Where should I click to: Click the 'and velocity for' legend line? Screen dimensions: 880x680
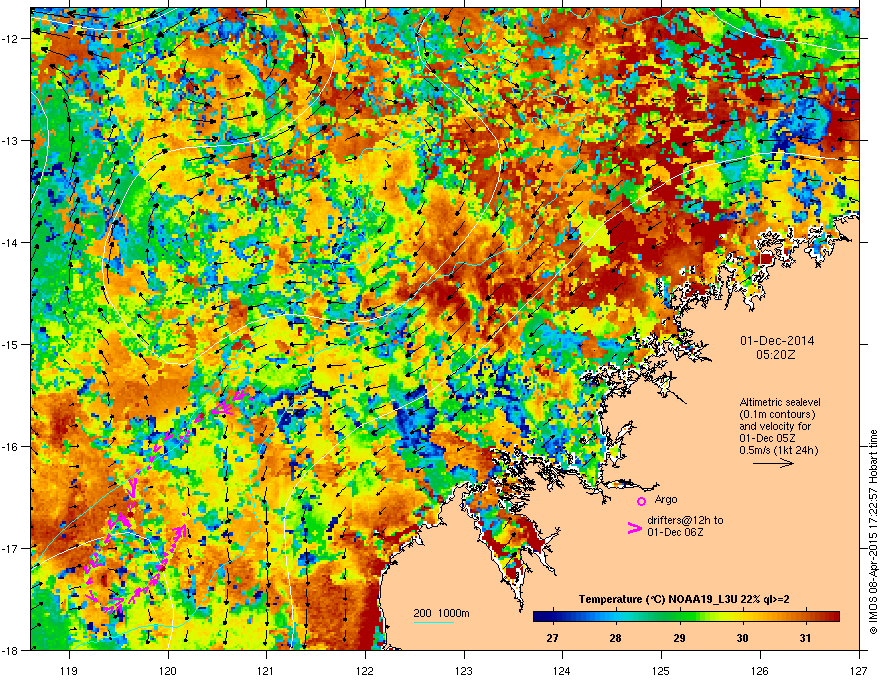(774, 426)
